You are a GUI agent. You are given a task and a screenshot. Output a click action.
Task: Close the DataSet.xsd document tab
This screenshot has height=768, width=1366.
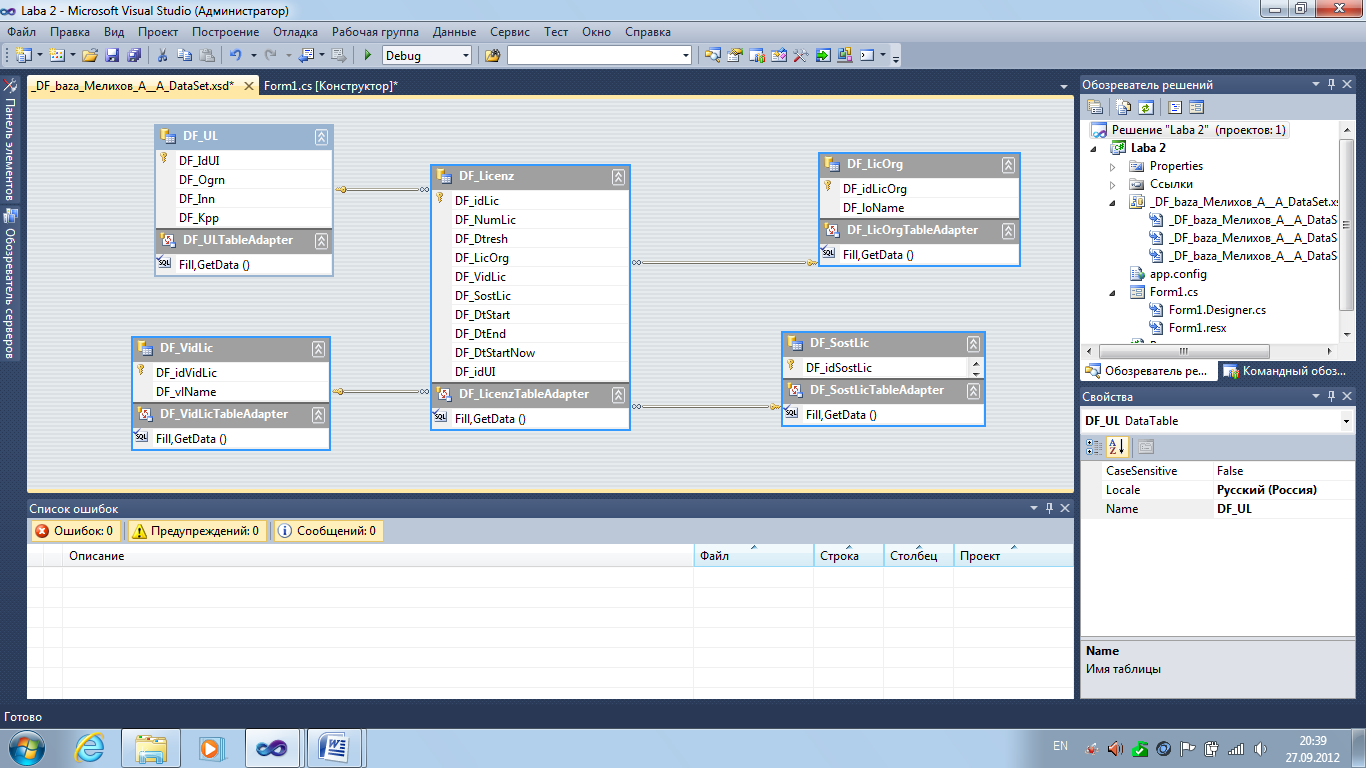pos(249,86)
